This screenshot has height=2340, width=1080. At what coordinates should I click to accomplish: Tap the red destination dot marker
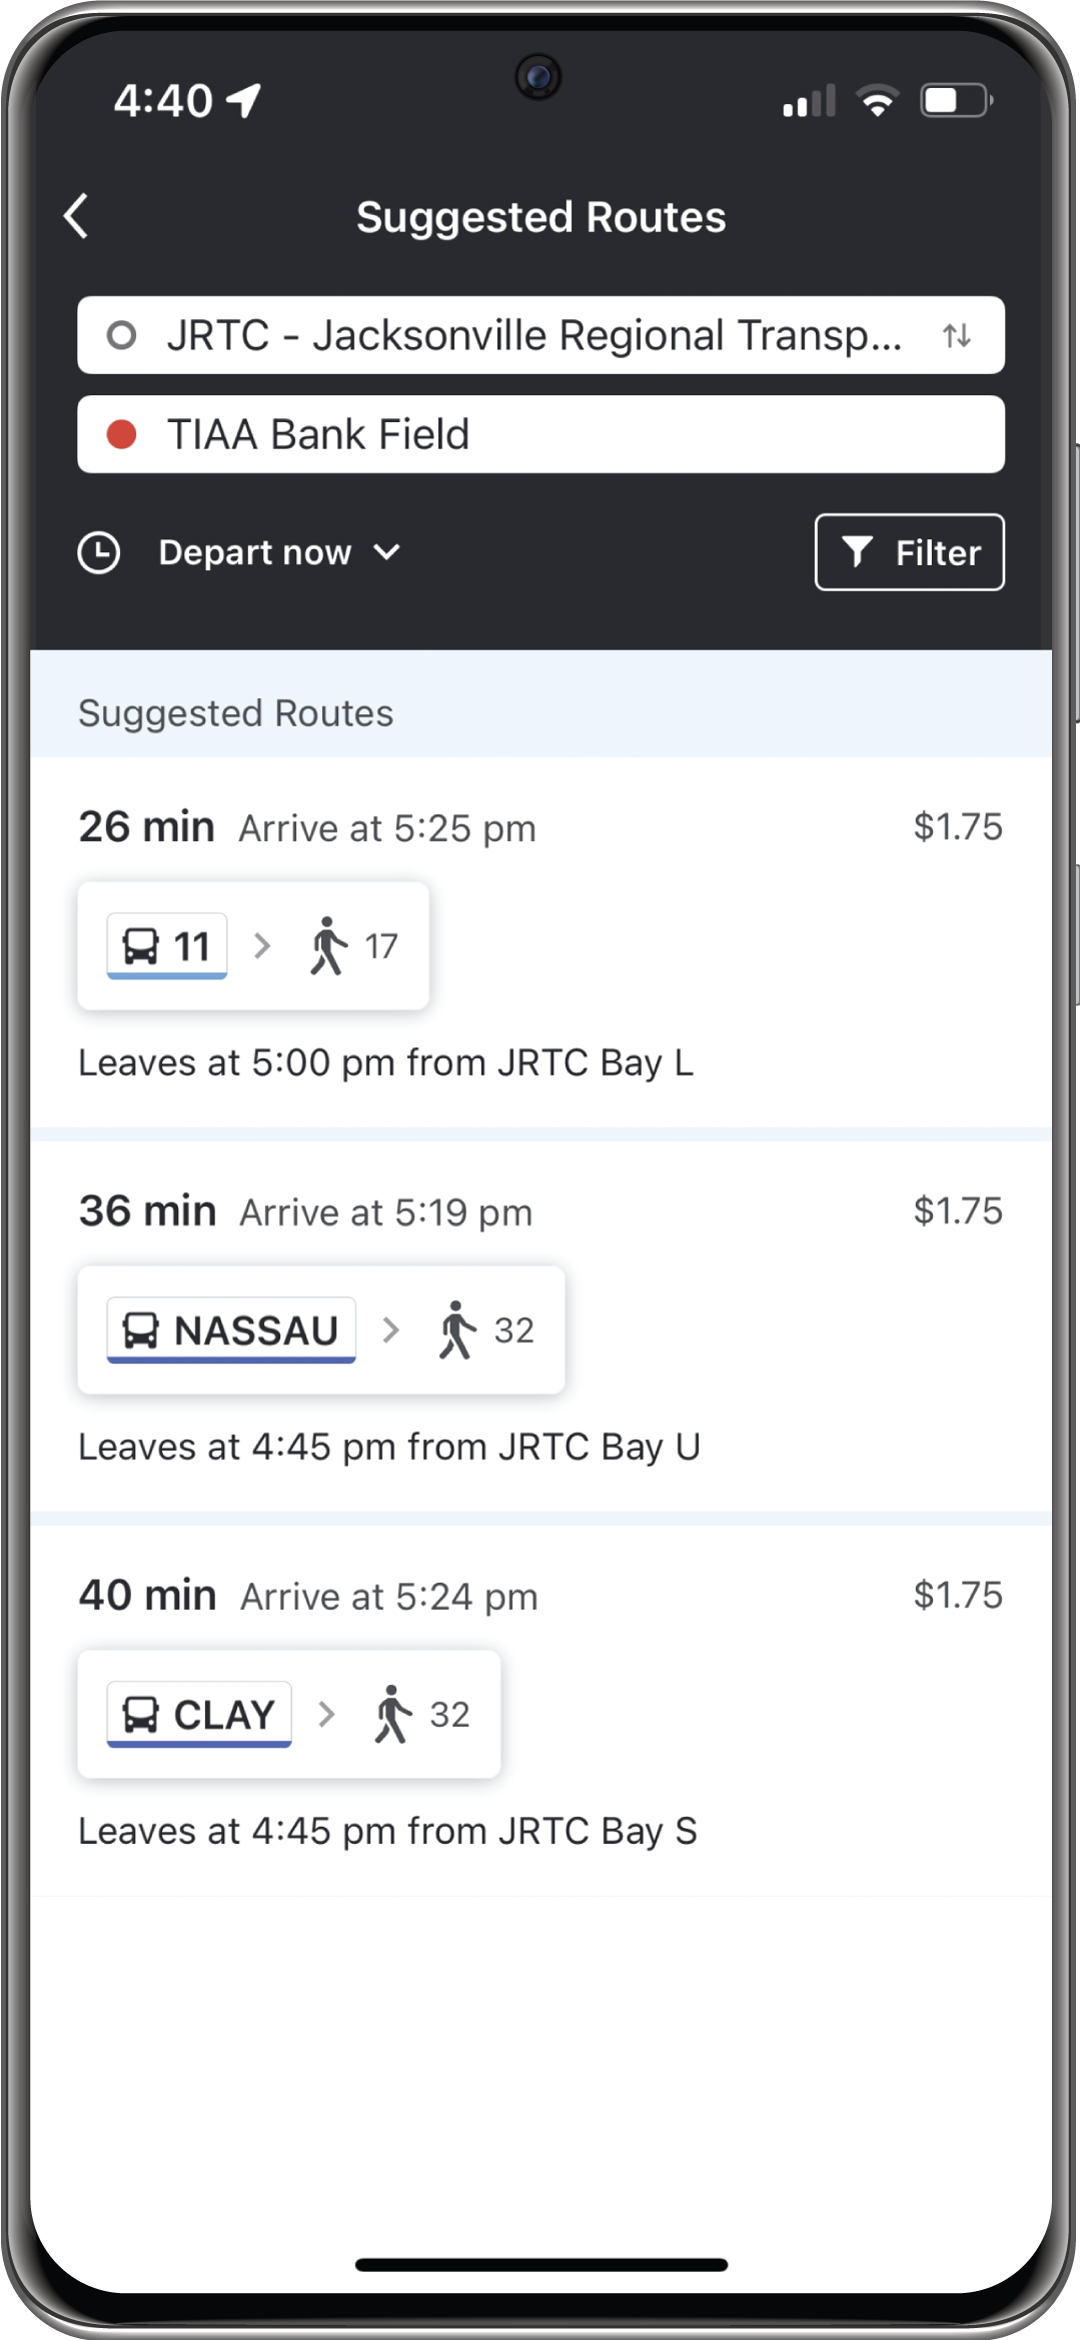point(122,434)
